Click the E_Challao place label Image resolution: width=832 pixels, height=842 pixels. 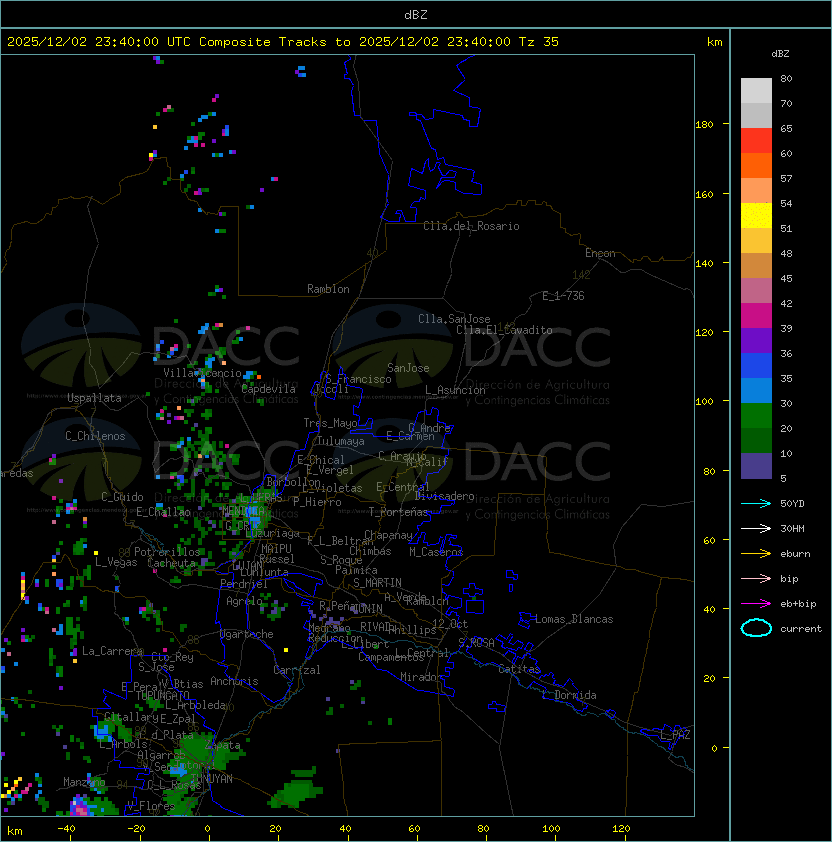(x=163, y=512)
